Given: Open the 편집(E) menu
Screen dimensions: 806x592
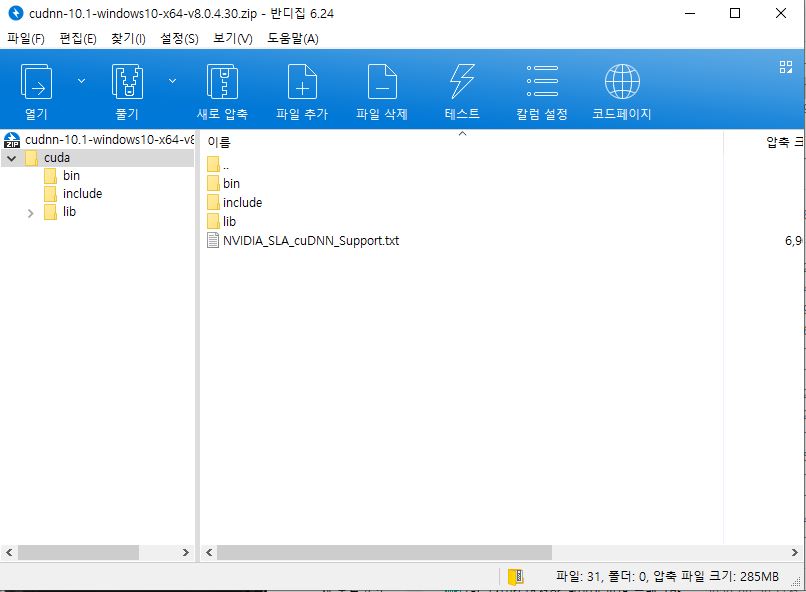Looking at the screenshot, I should 78,39.
